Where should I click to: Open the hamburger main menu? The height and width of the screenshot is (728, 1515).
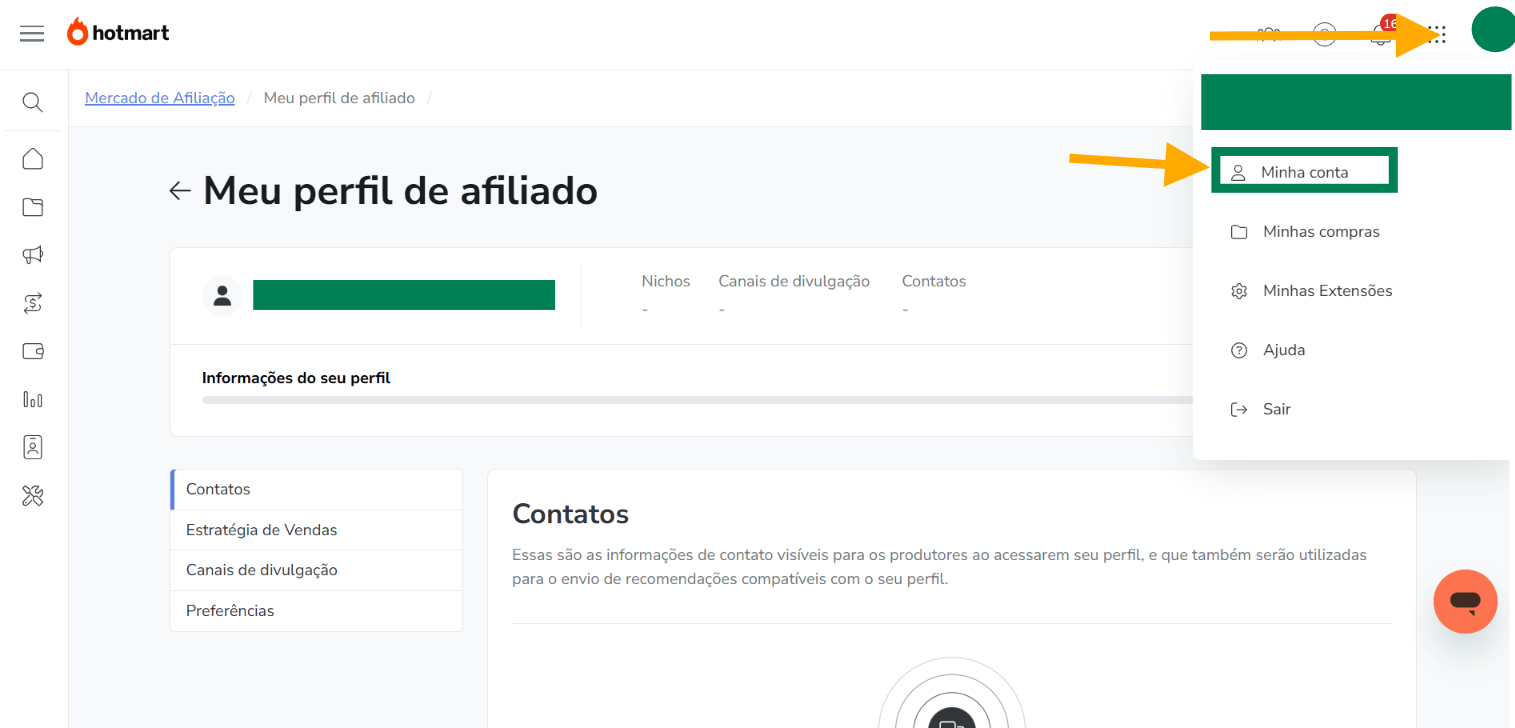[32, 34]
